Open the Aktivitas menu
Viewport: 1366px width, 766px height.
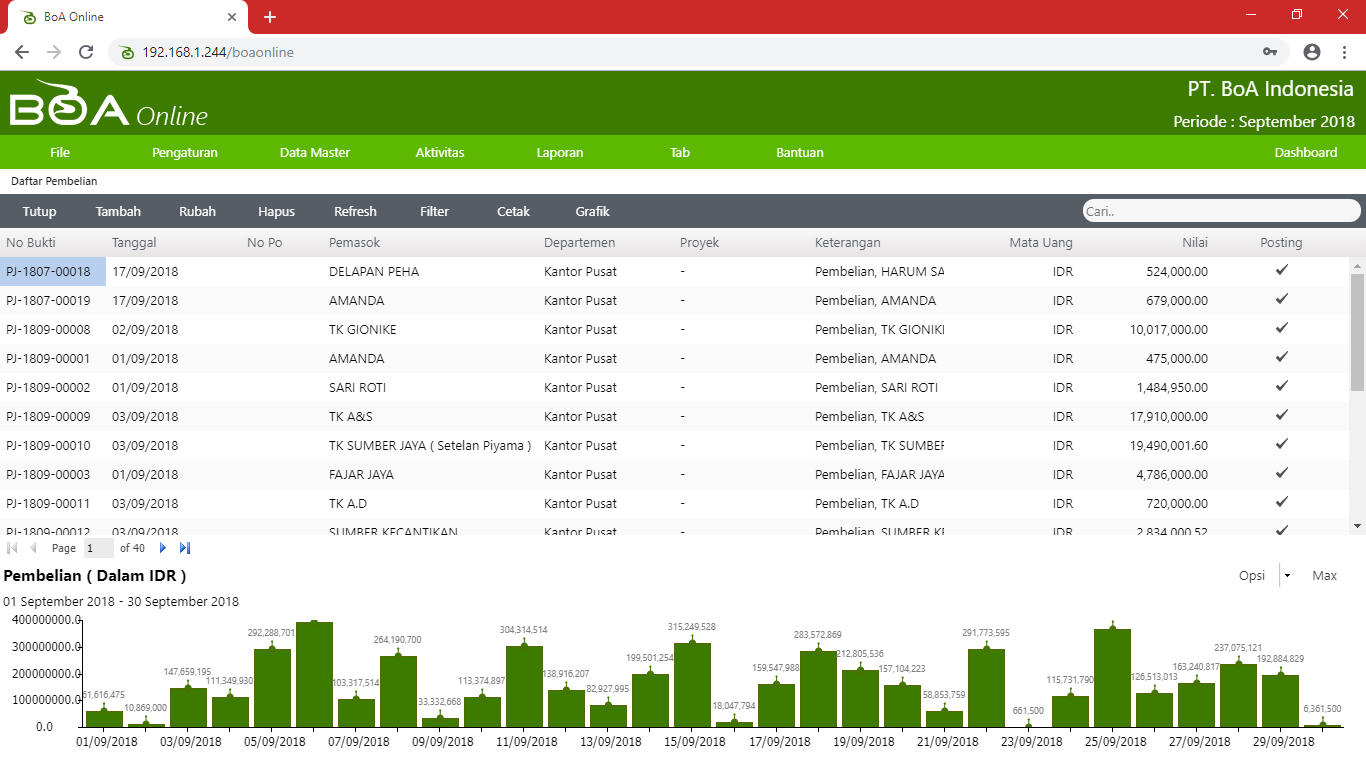pyautogui.click(x=440, y=153)
